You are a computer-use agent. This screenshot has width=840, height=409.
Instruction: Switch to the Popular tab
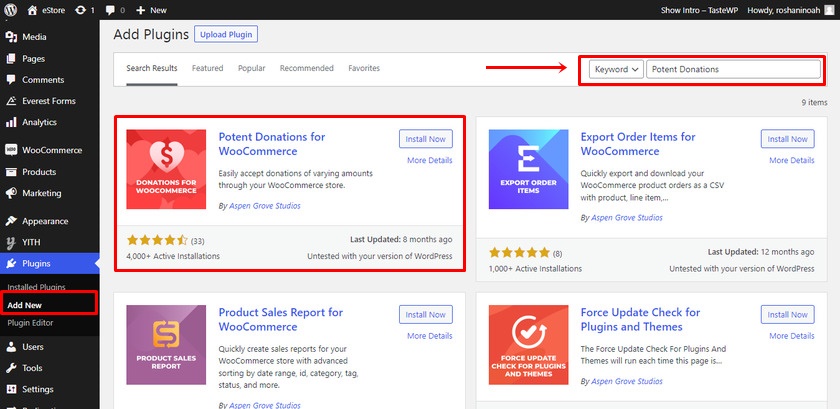(252, 68)
